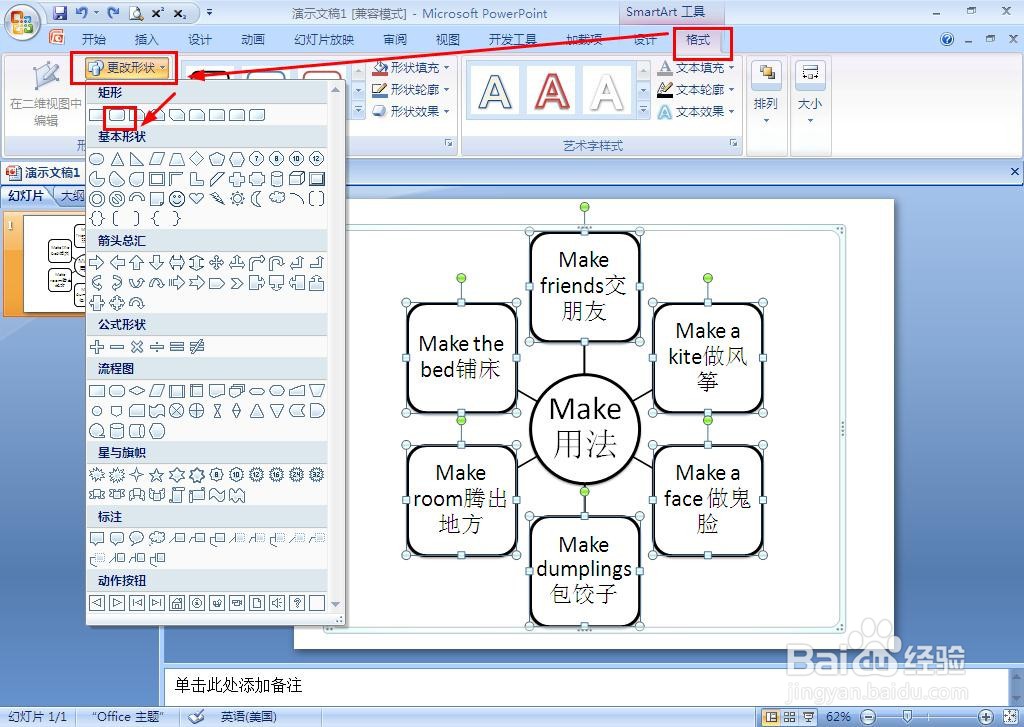Open the 开始 ribbon tab
1024x727 pixels.
coord(94,40)
